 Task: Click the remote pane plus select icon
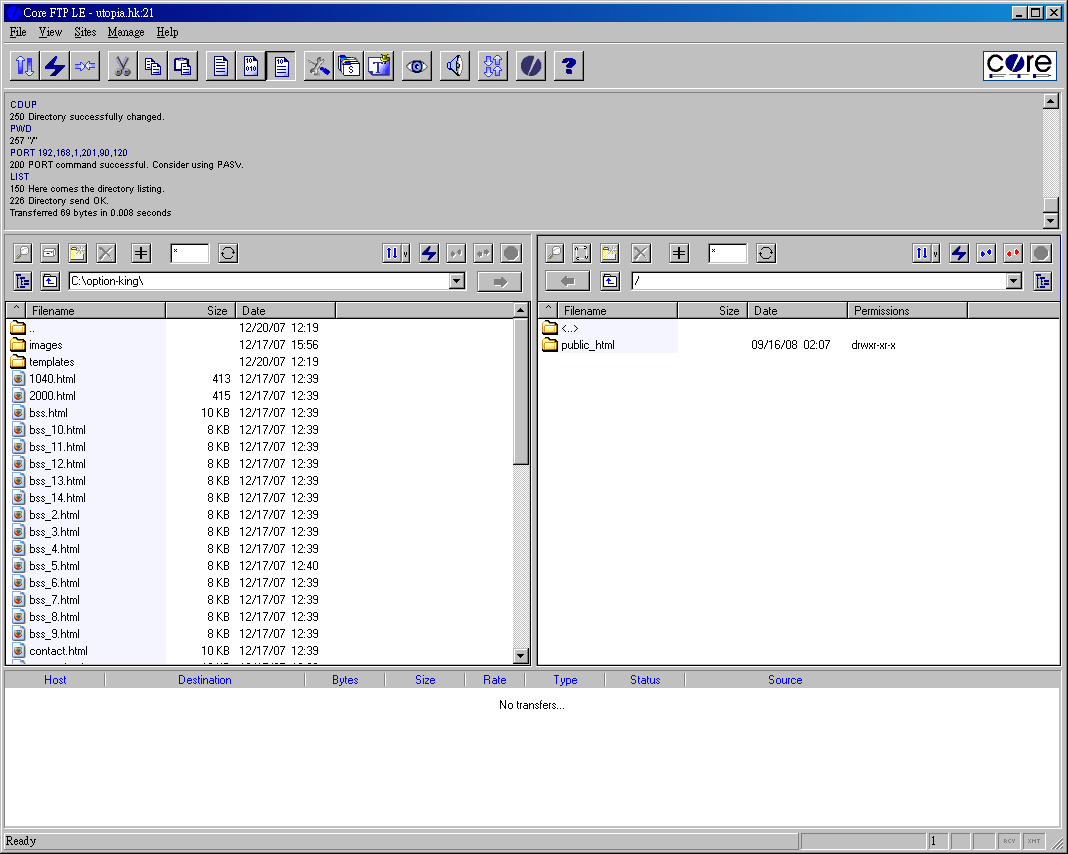point(679,253)
